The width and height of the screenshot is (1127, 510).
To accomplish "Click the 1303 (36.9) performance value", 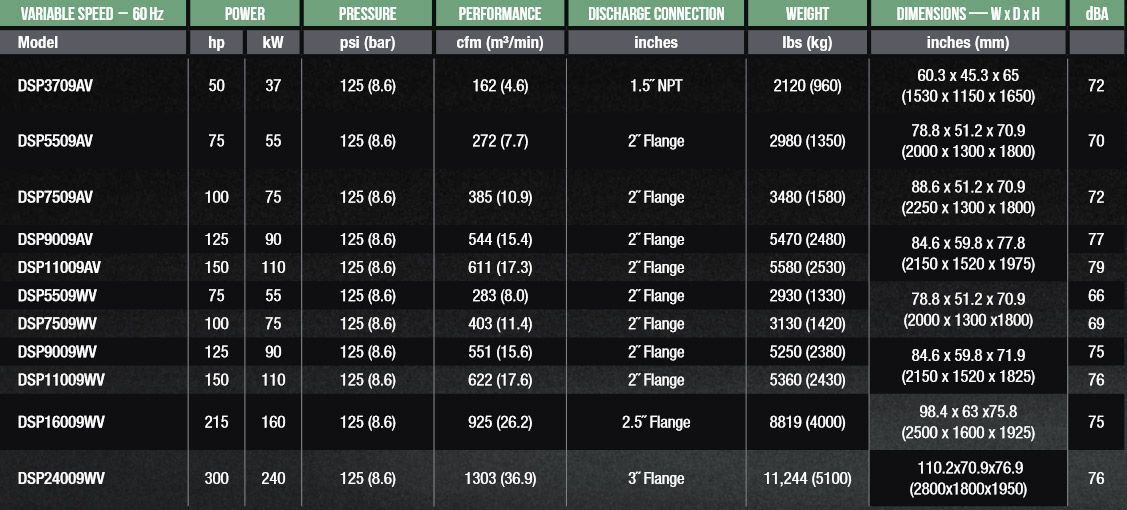I will coord(500,479).
